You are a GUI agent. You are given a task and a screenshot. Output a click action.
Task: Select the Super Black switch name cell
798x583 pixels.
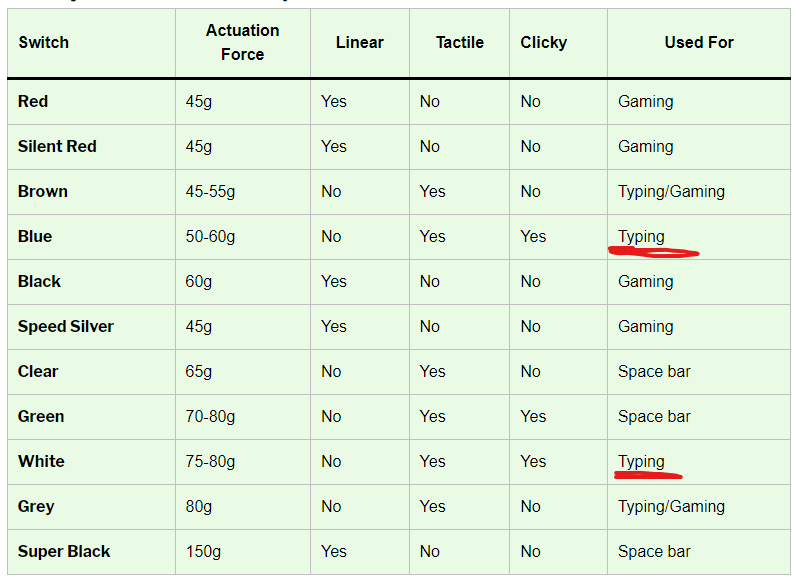[x=64, y=551]
